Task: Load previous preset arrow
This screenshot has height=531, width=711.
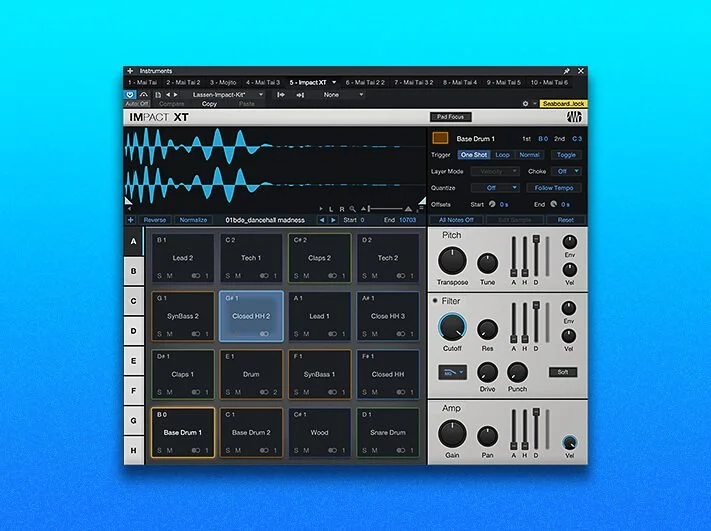Action: tap(168, 95)
